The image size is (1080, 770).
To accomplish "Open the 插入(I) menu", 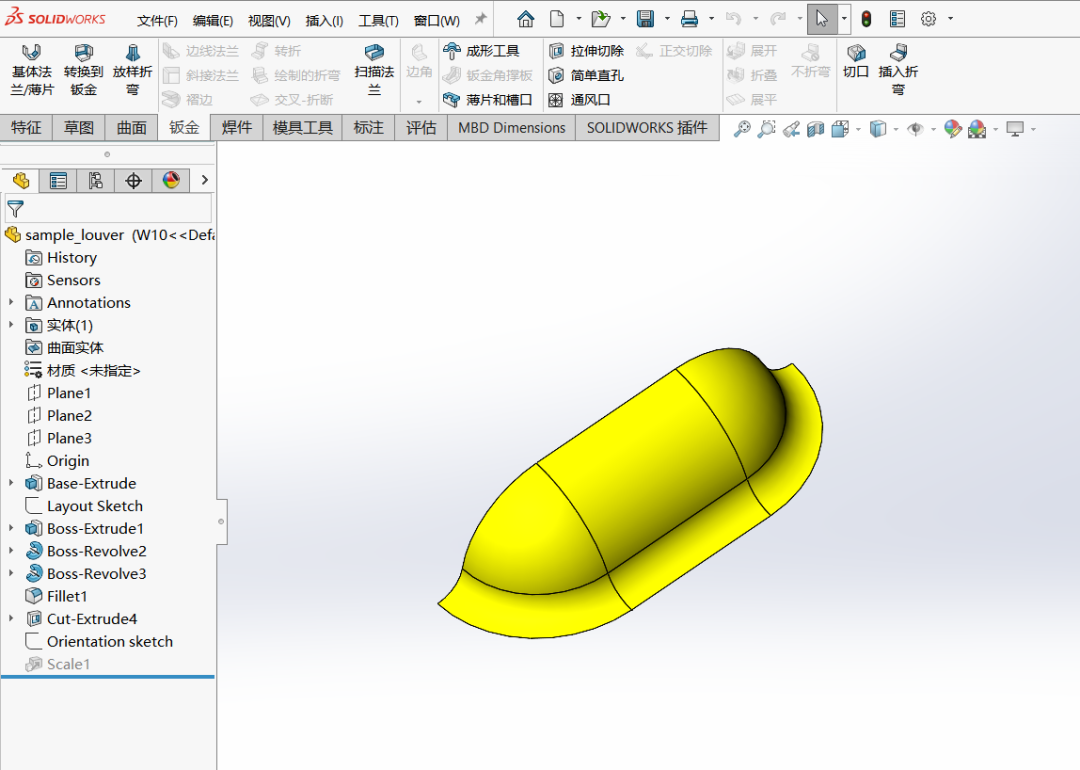I will click(324, 21).
